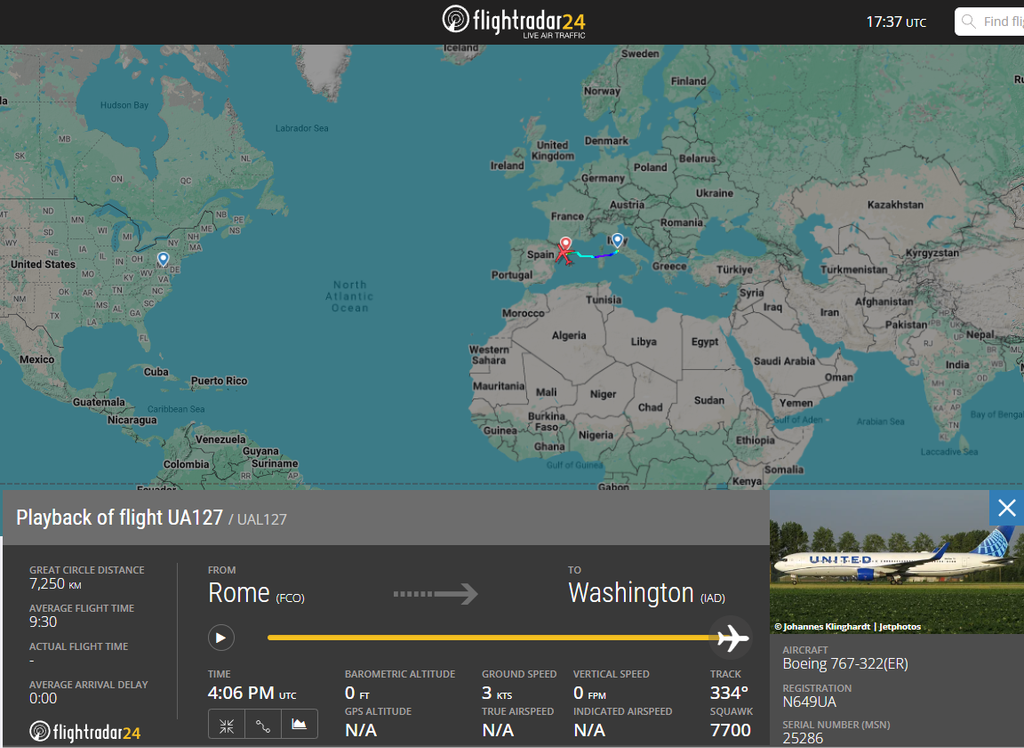Click the serial number 25286
The image size is (1024, 748).
point(803,738)
